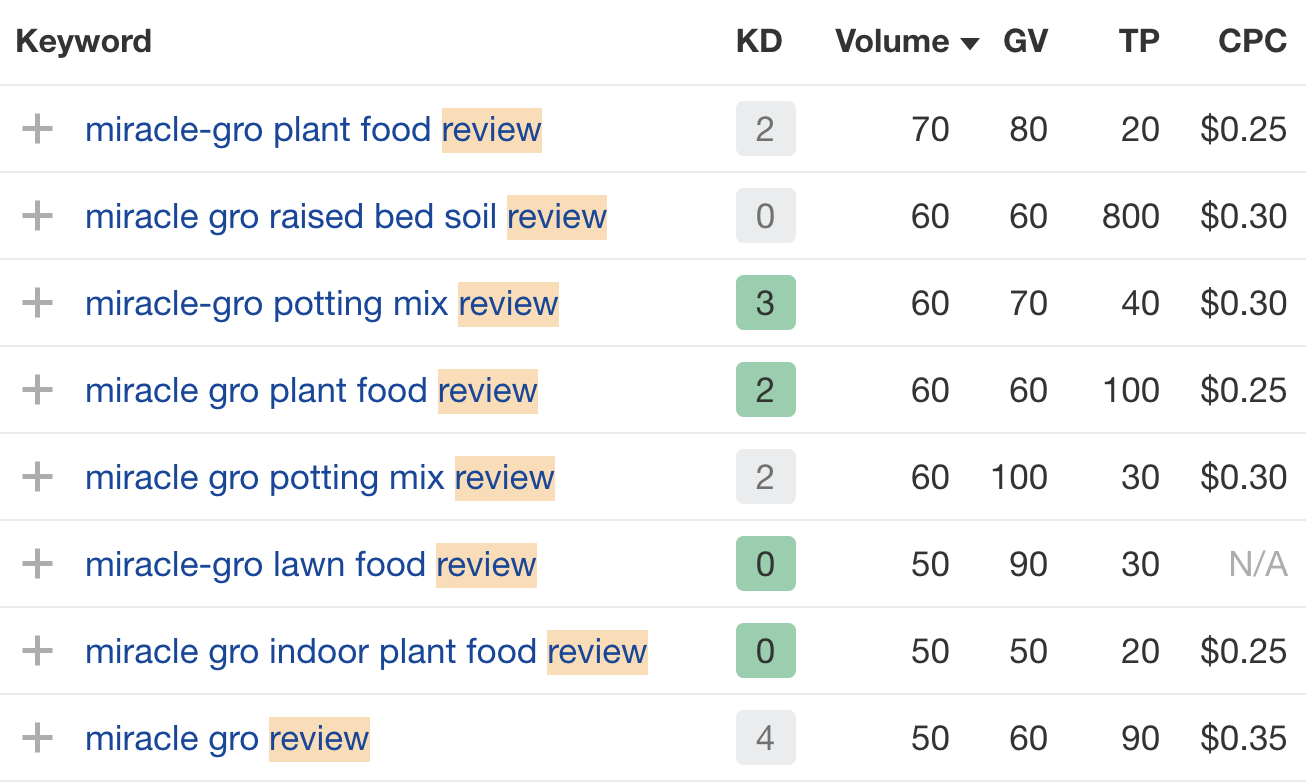Click the plus icon beside "miracle gro plant food review"
The width and height of the screenshot is (1306, 782).
37,390
